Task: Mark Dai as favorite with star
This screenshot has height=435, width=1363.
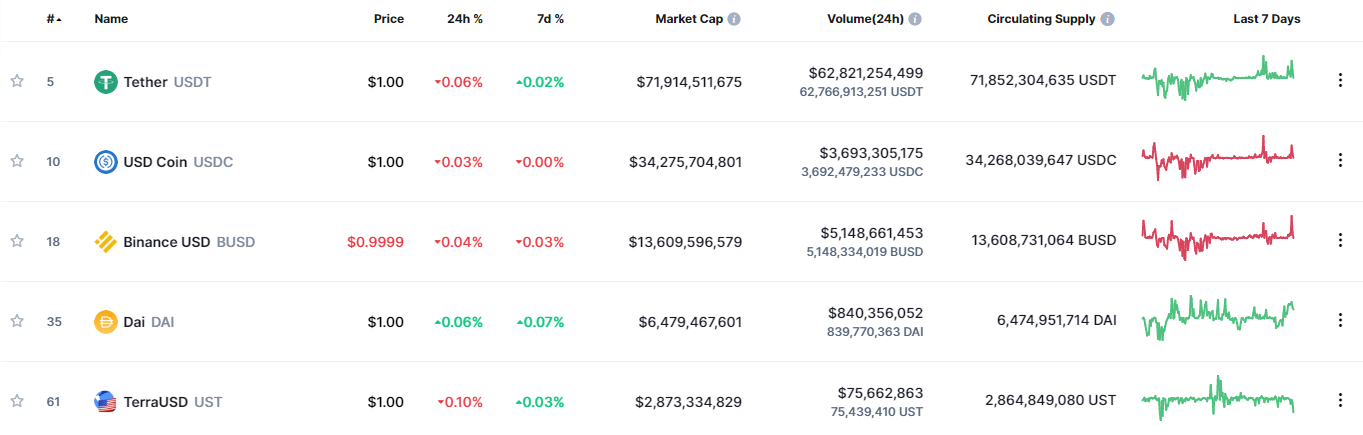Action: (x=17, y=322)
